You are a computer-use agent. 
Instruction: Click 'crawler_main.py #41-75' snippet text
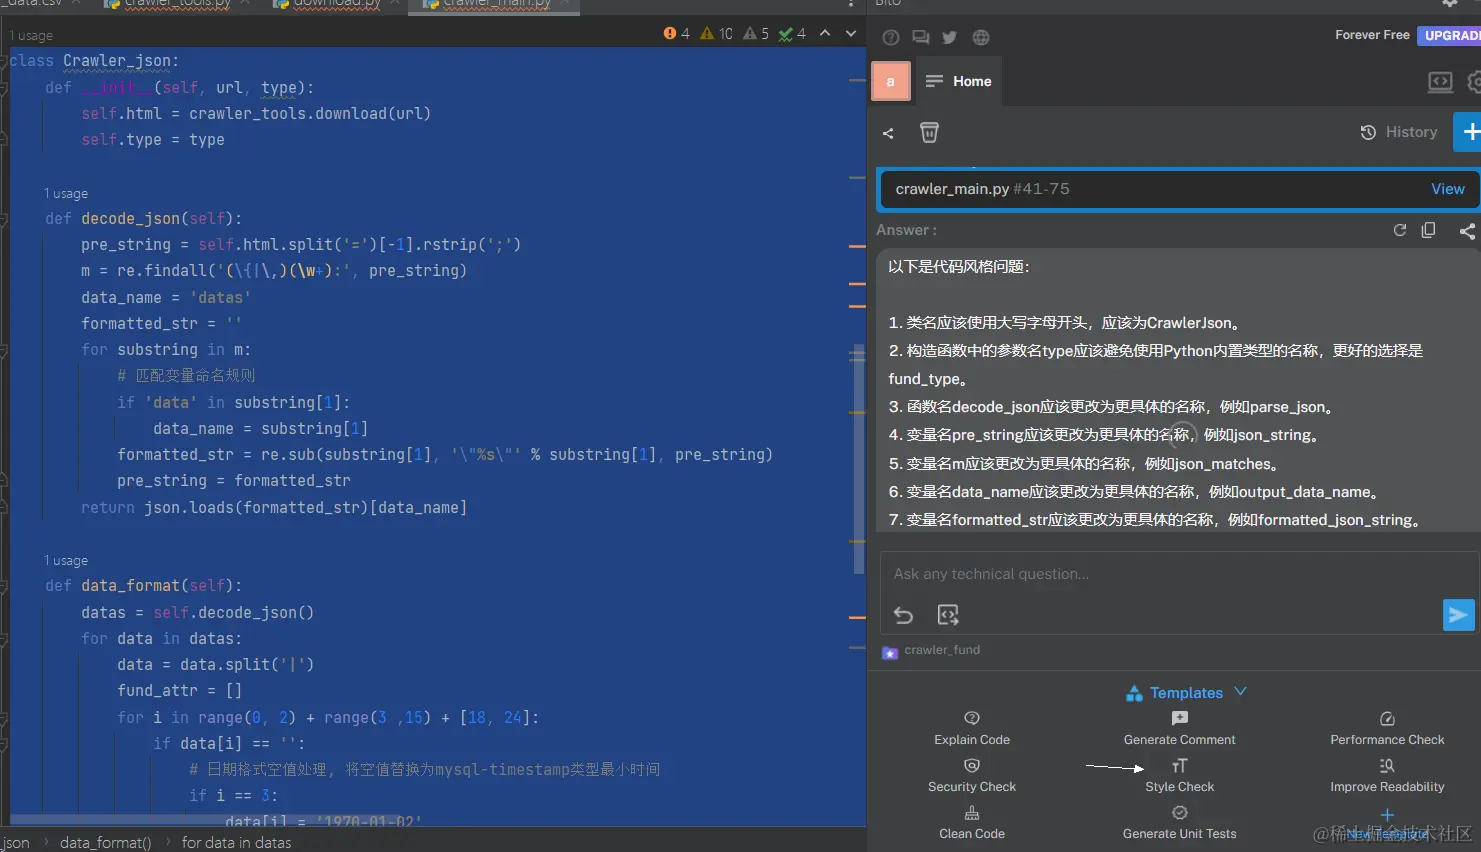(982, 189)
